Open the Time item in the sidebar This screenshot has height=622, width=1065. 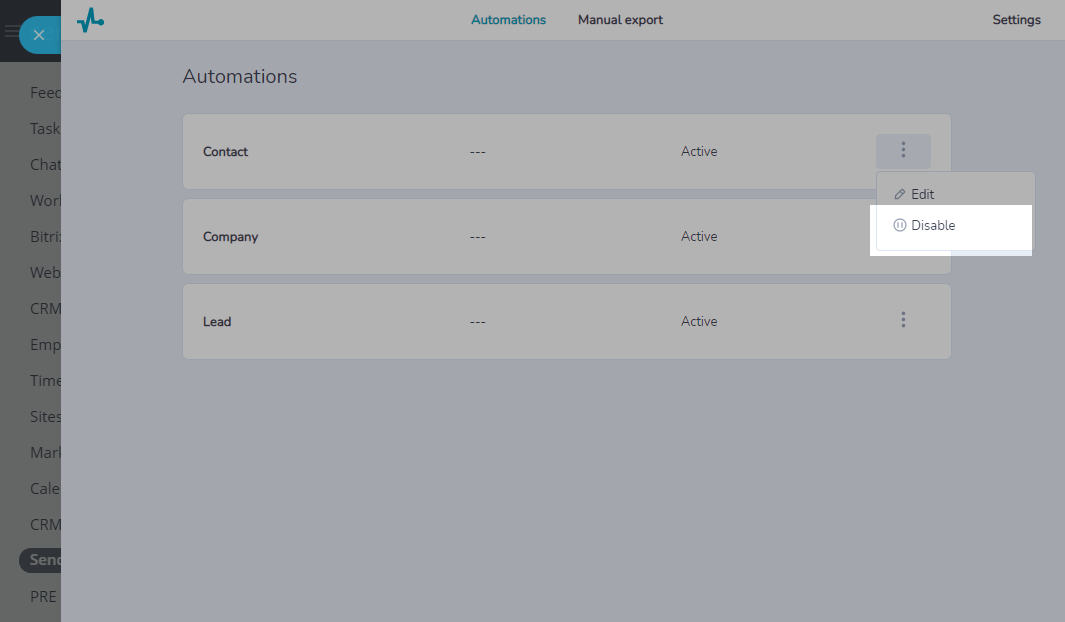pyautogui.click(x=45, y=381)
